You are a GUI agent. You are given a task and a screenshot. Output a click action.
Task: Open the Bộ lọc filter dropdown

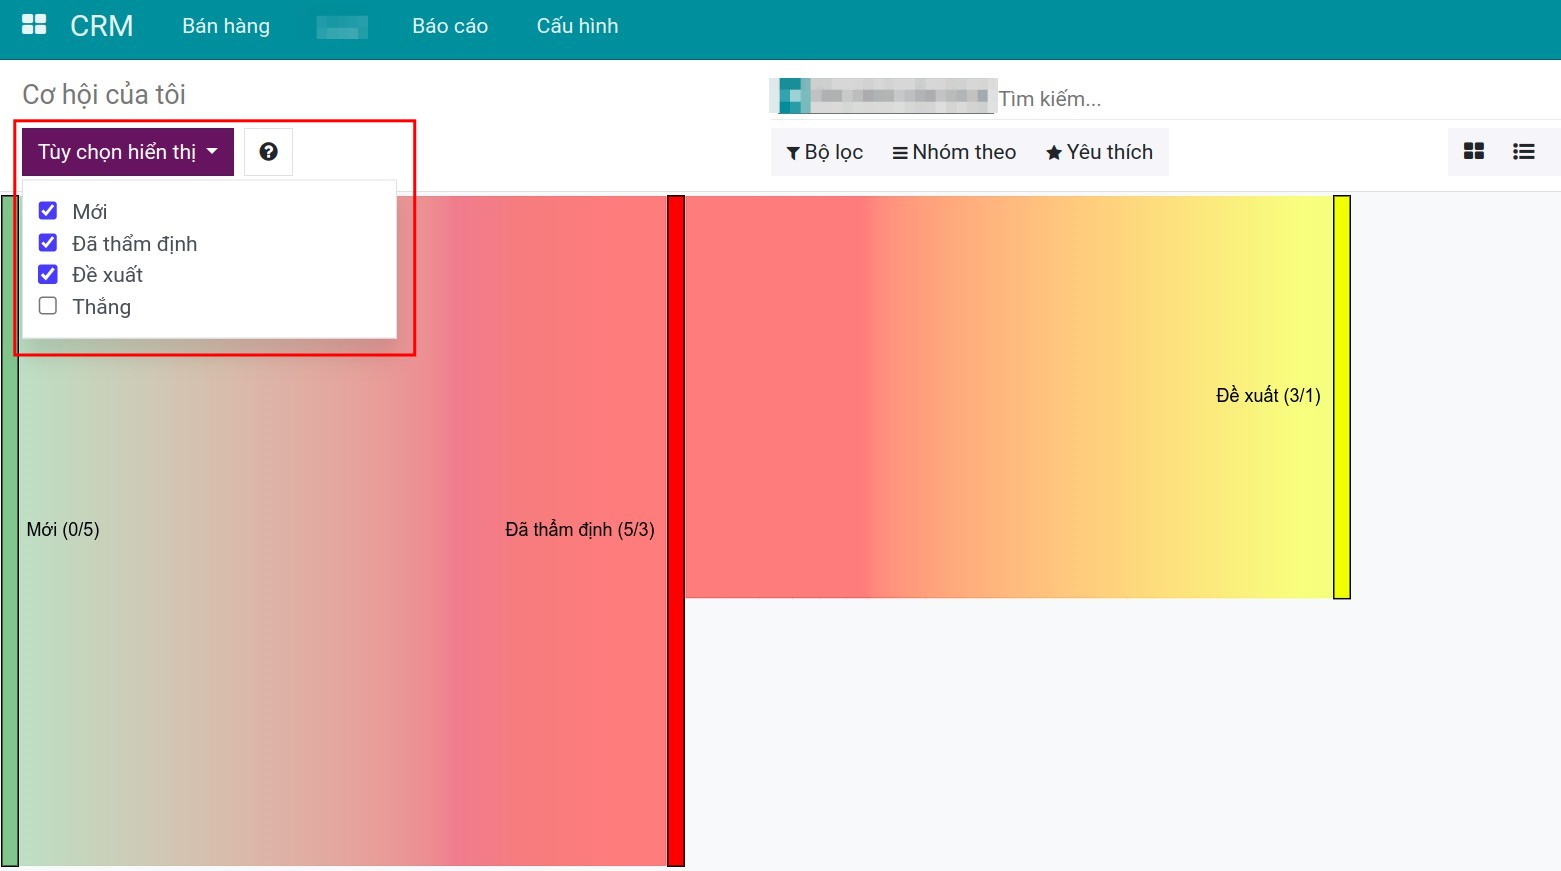coord(824,152)
